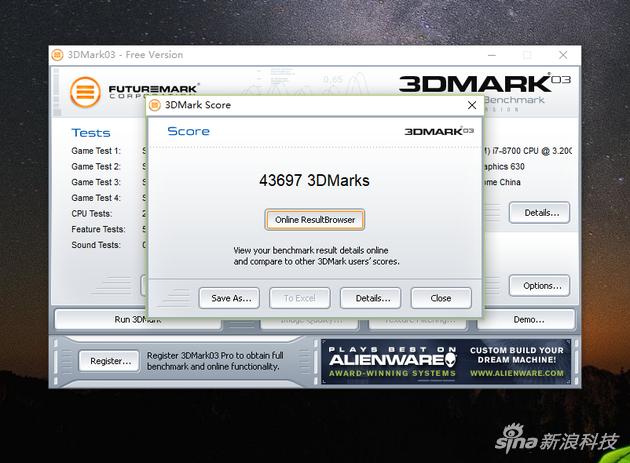Click the Score heading in dialog

tap(188, 131)
